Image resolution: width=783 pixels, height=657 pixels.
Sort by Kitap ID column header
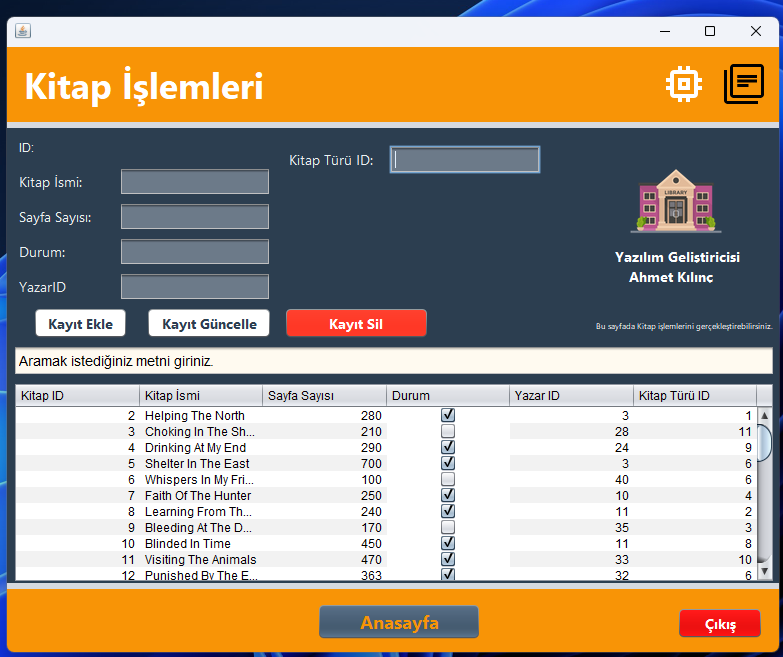coord(77,395)
